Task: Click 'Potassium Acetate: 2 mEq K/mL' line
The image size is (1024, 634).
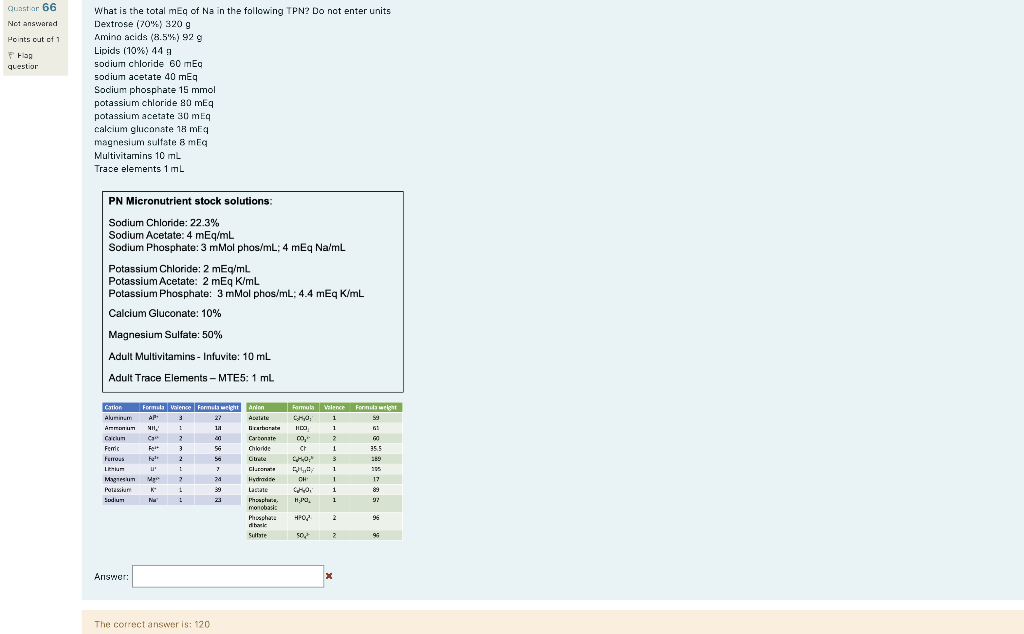Action: pos(184,281)
